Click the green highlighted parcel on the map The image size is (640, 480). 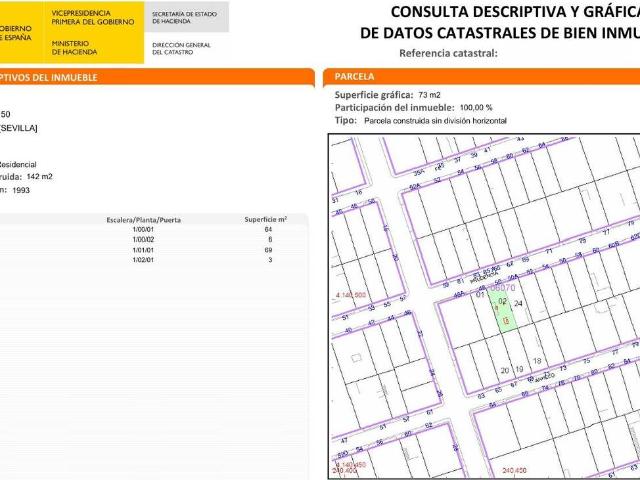pyautogui.click(x=503, y=311)
